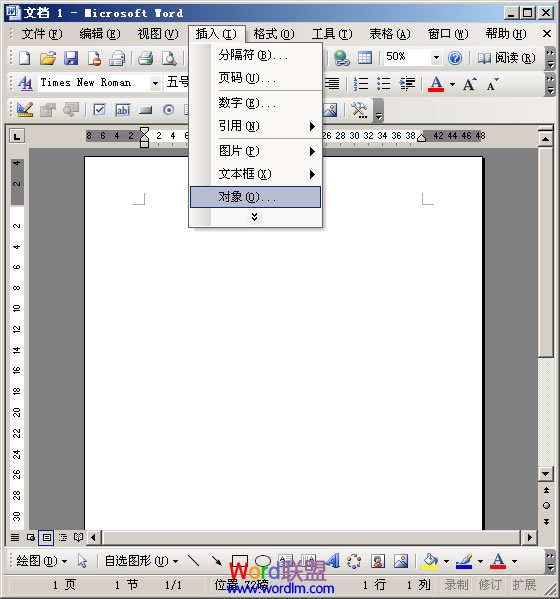Click the Tables and Borders icon

point(365,58)
